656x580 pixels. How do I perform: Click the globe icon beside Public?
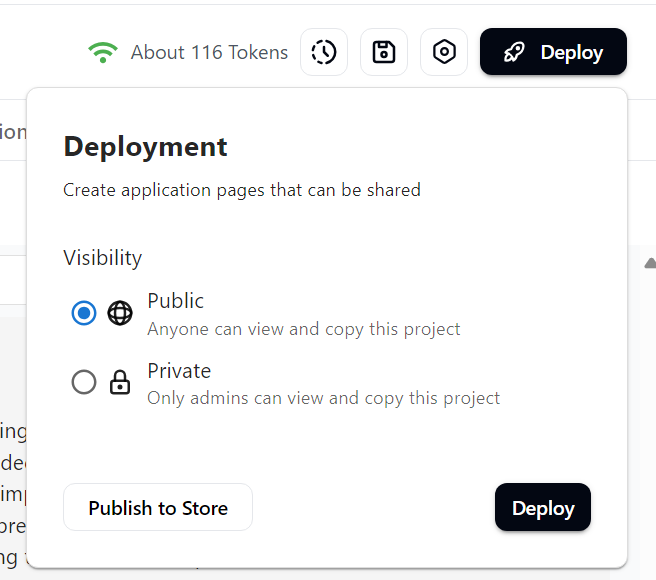tap(120, 313)
